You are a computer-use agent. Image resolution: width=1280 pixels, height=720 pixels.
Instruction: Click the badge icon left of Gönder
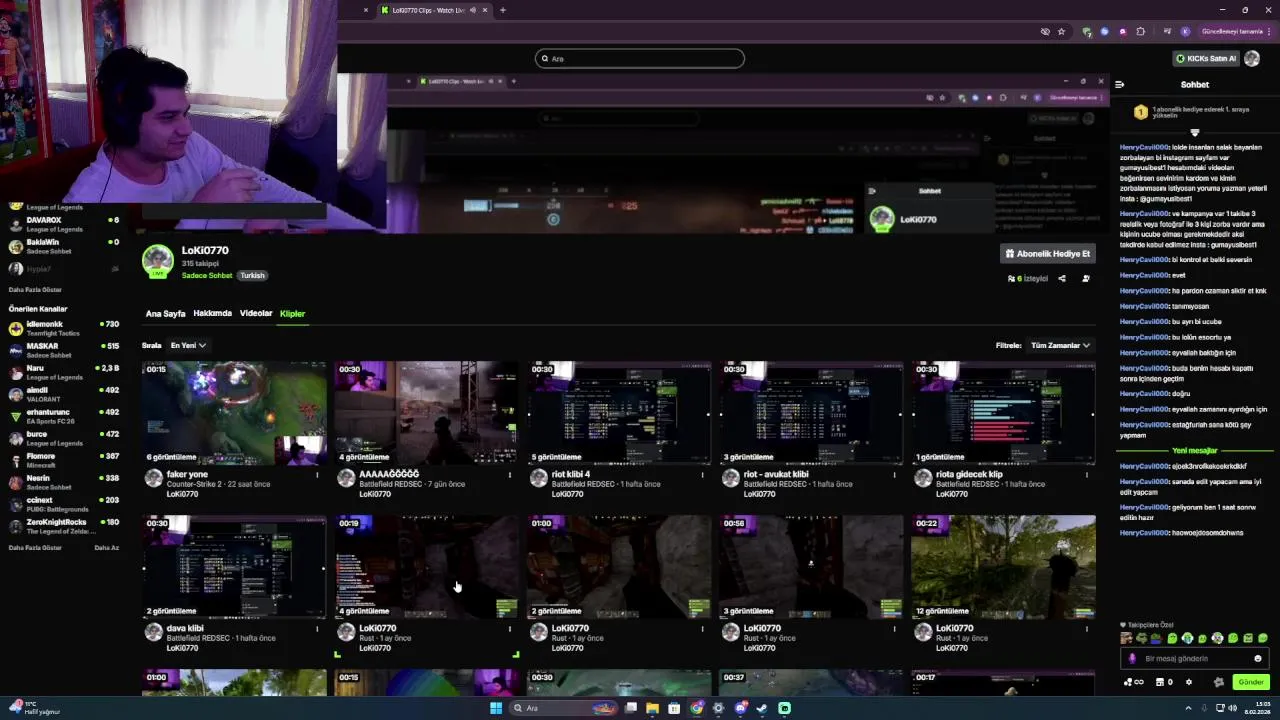(x=1219, y=682)
